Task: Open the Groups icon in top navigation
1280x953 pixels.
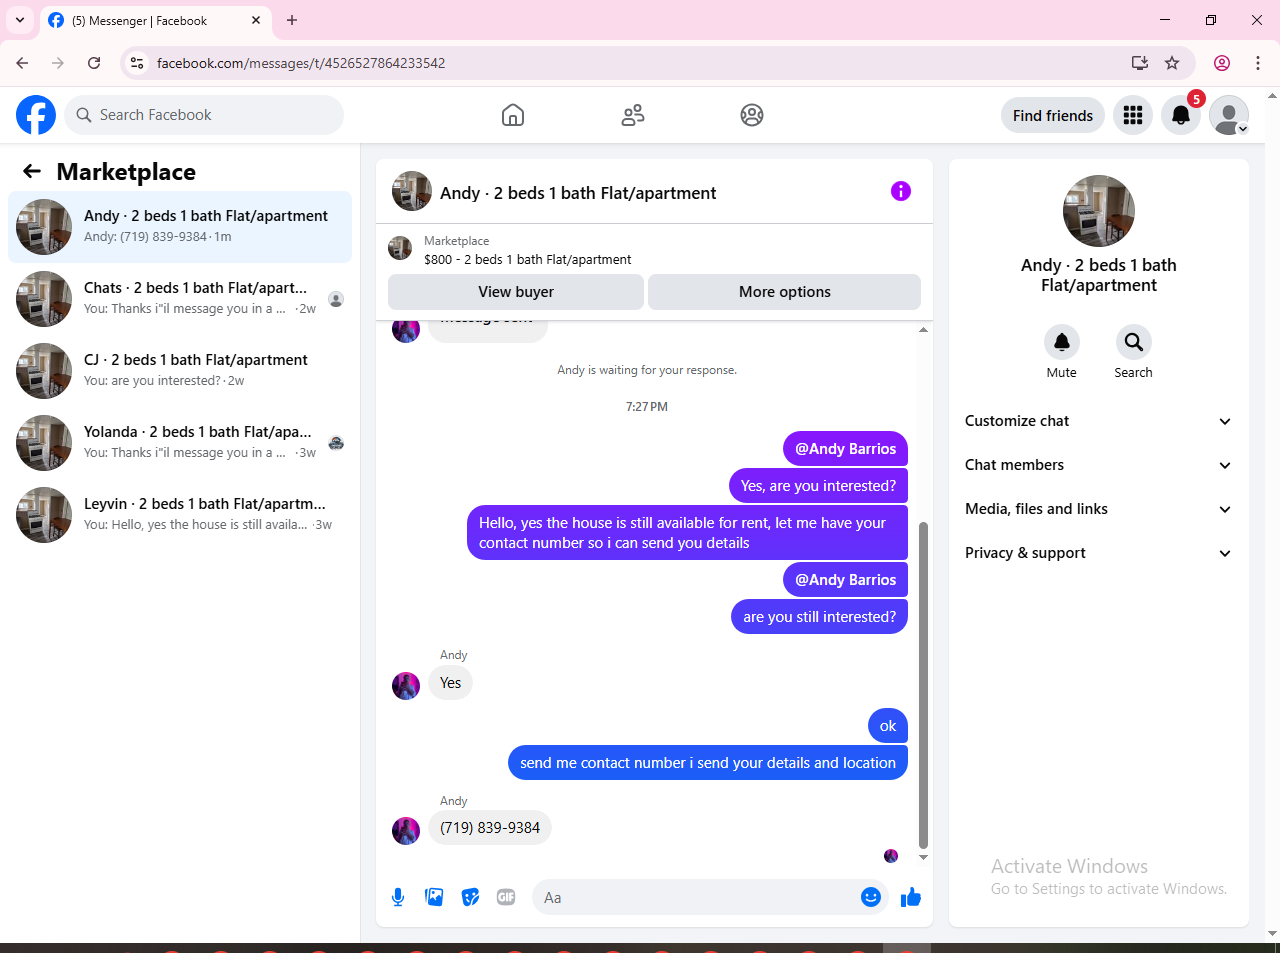Action: [752, 115]
